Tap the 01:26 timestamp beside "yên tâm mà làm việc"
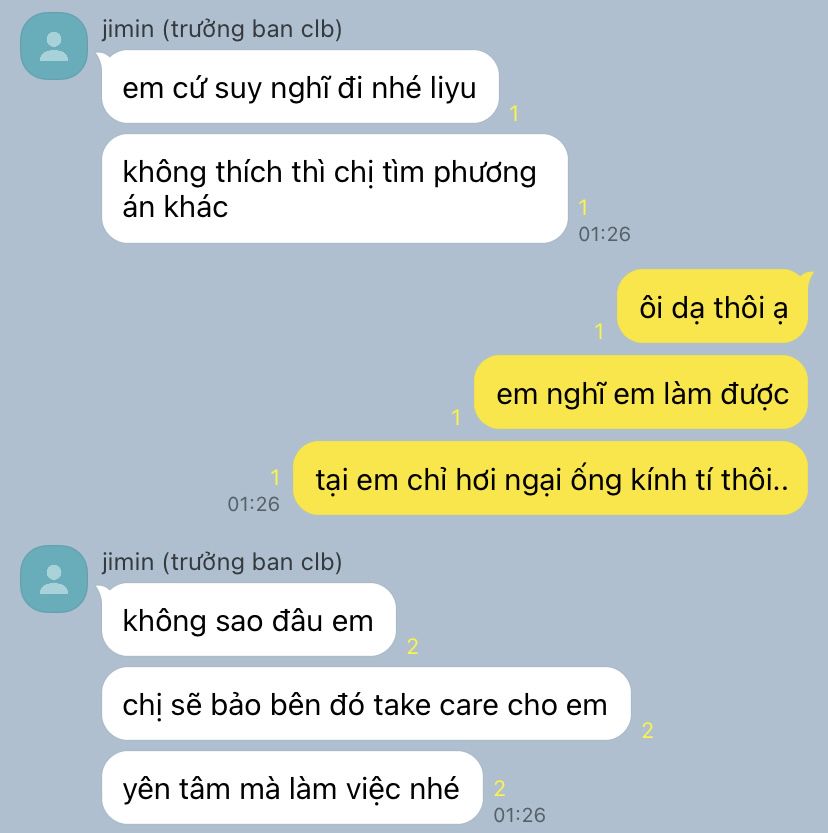 point(519,815)
